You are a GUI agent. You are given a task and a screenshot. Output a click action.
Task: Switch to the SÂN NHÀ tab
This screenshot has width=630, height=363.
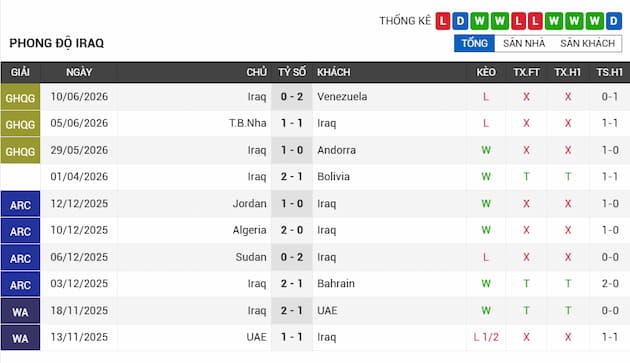pos(524,43)
